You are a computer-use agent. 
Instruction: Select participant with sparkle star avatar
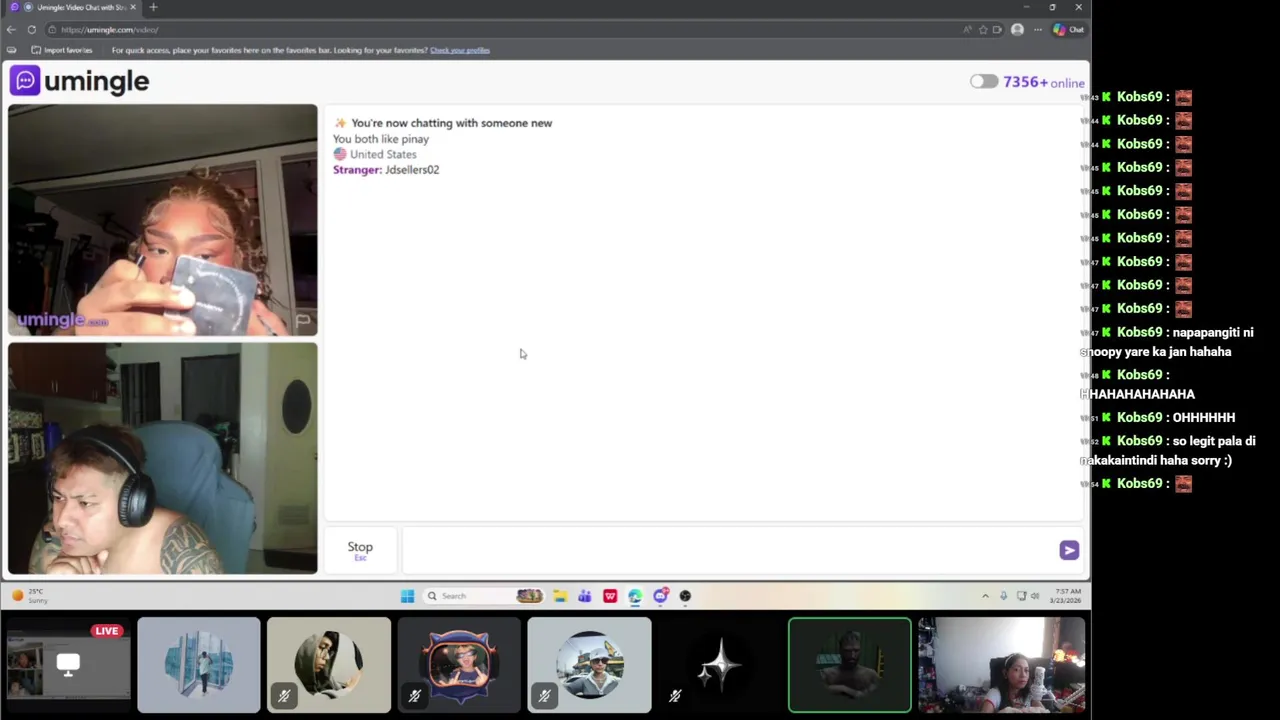point(719,665)
